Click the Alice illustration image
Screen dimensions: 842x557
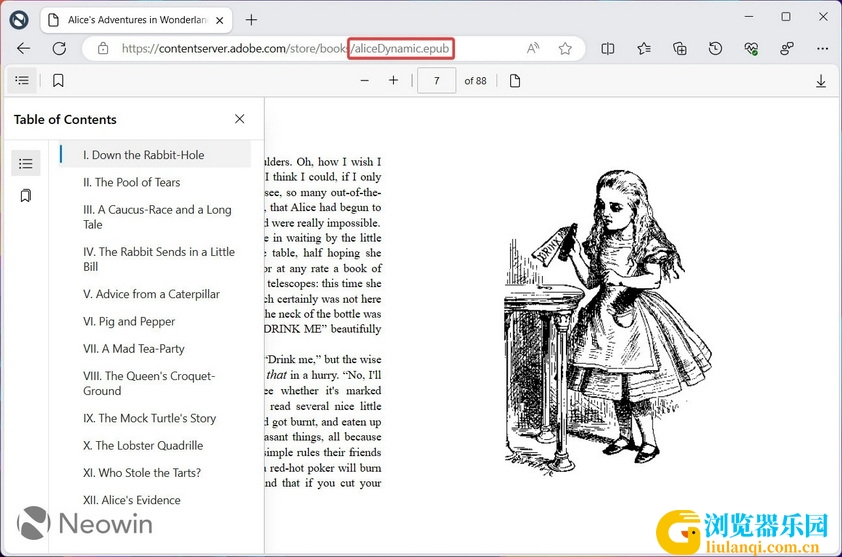pyautogui.click(x=608, y=323)
